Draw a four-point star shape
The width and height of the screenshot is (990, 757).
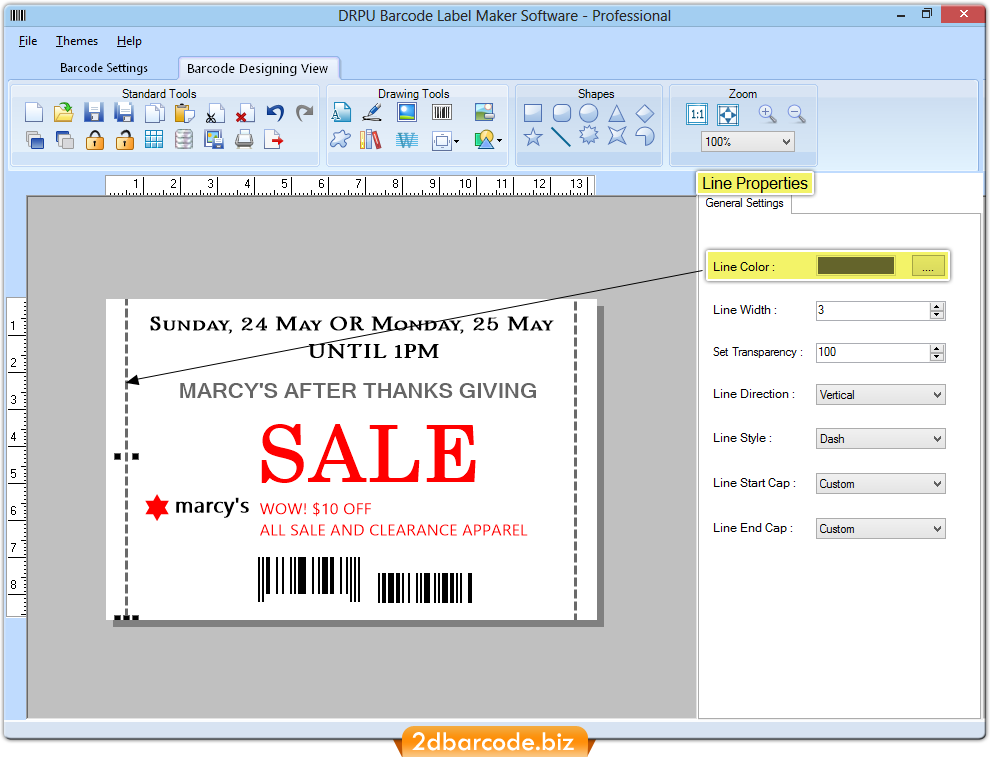tap(617, 135)
